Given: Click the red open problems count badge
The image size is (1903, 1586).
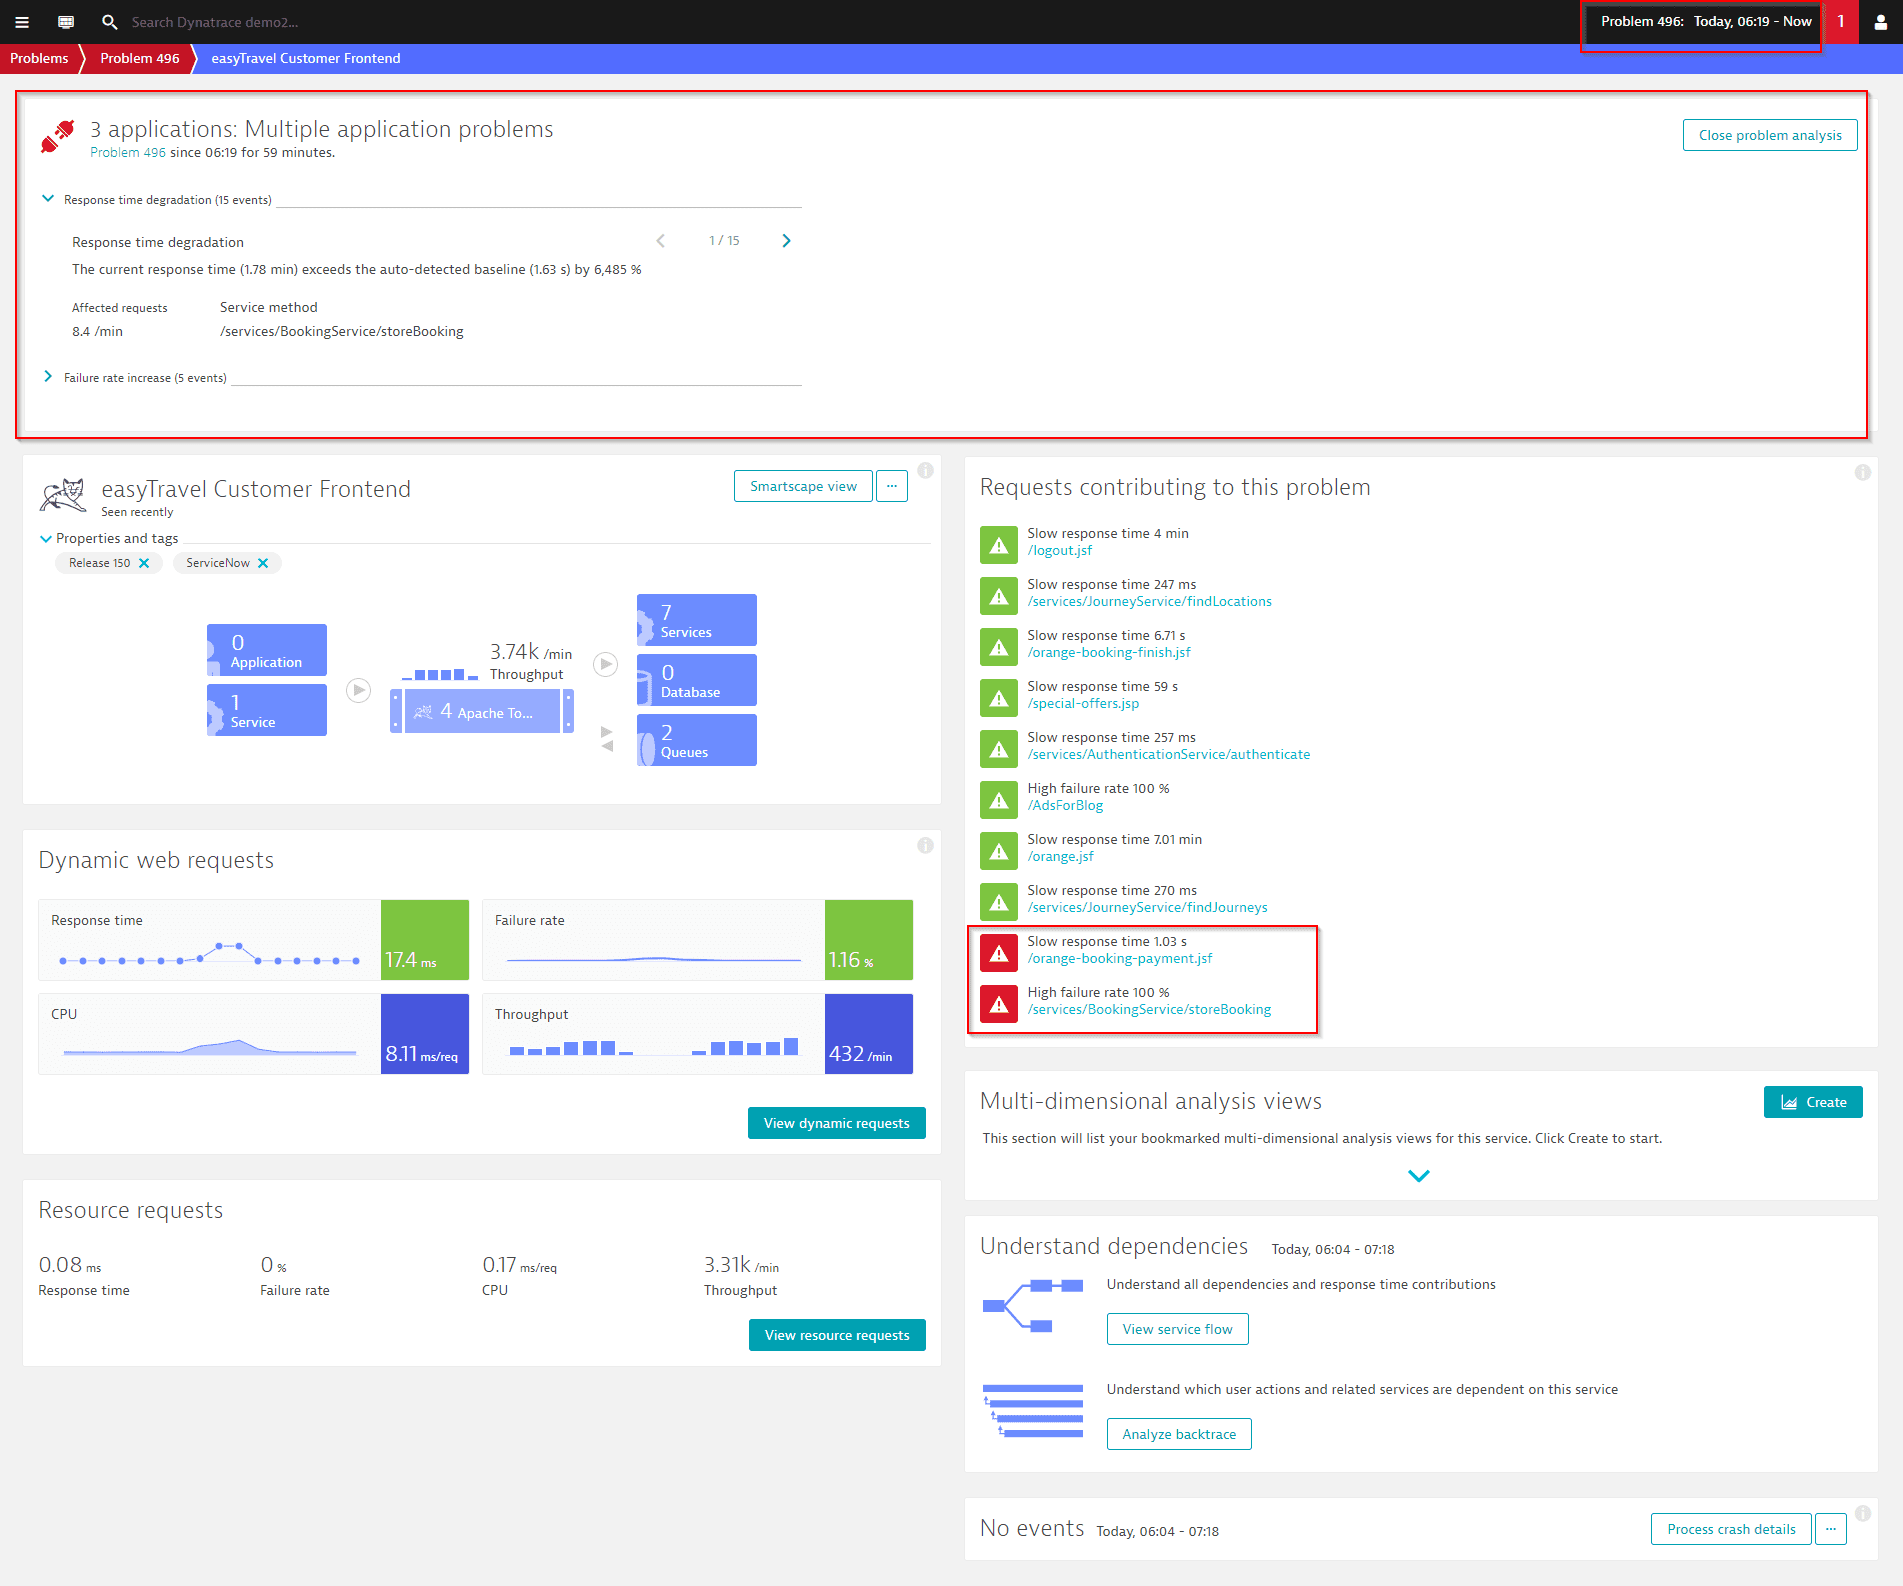Looking at the screenshot, I should (x=1840, y=21).
